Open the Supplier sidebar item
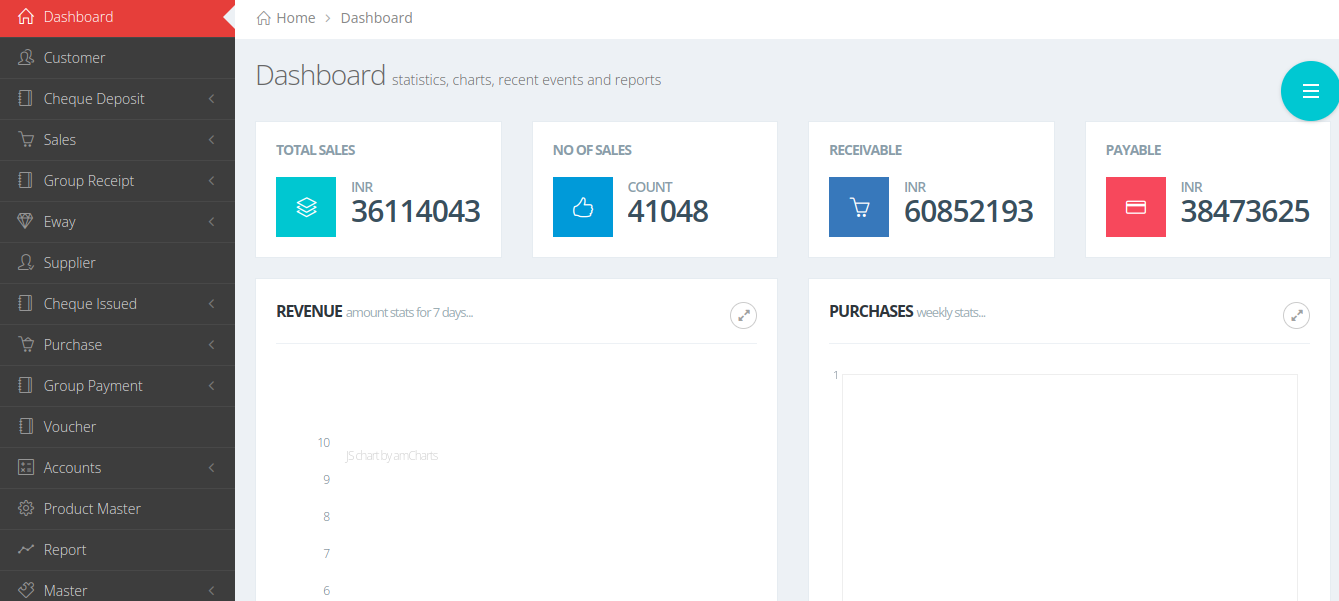This screenshot has height=601, width=1339. 69,263
